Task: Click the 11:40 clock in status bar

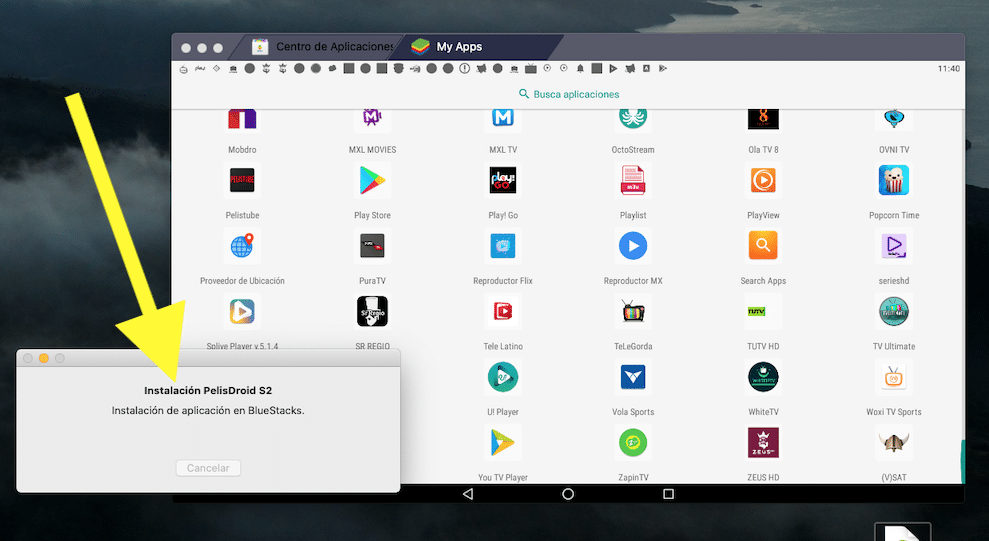Action: click(949, 69)
